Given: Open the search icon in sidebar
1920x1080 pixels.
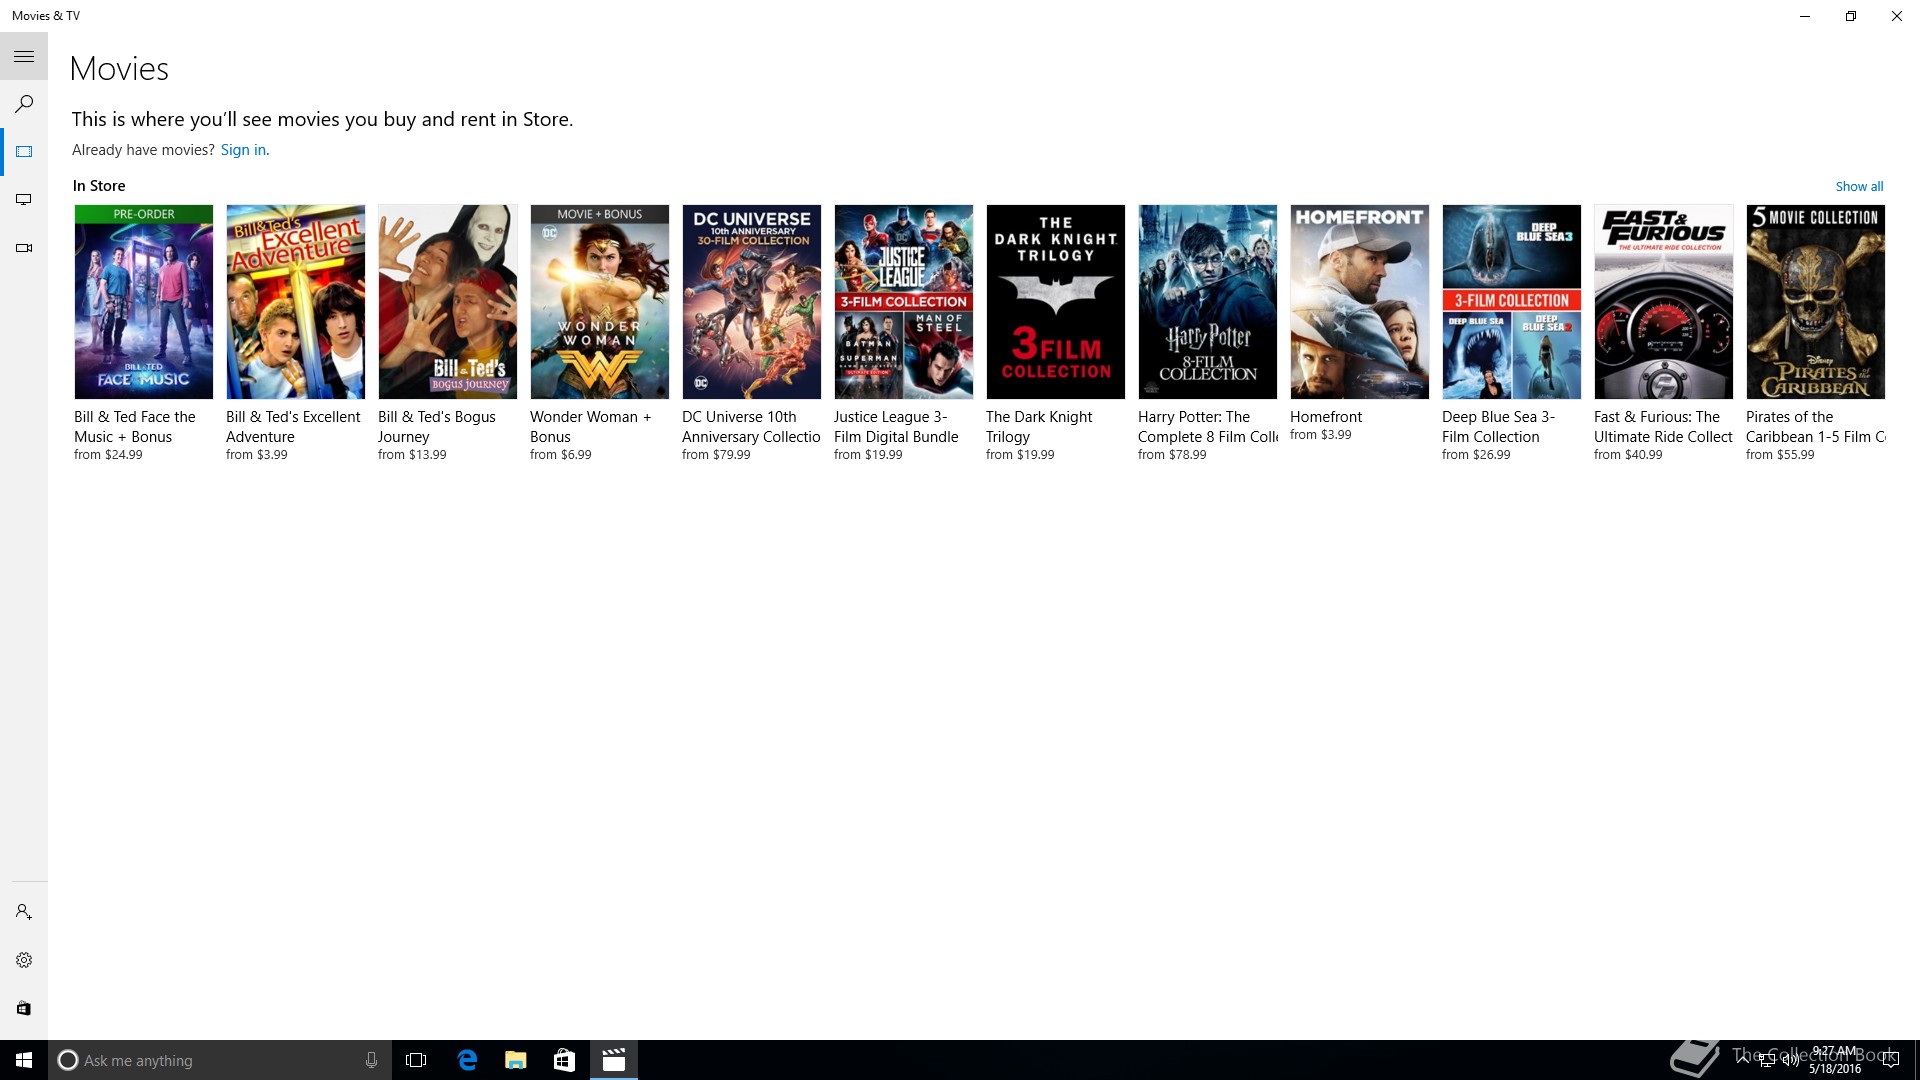Looking at the screenshot, I should tap(24, 104).
